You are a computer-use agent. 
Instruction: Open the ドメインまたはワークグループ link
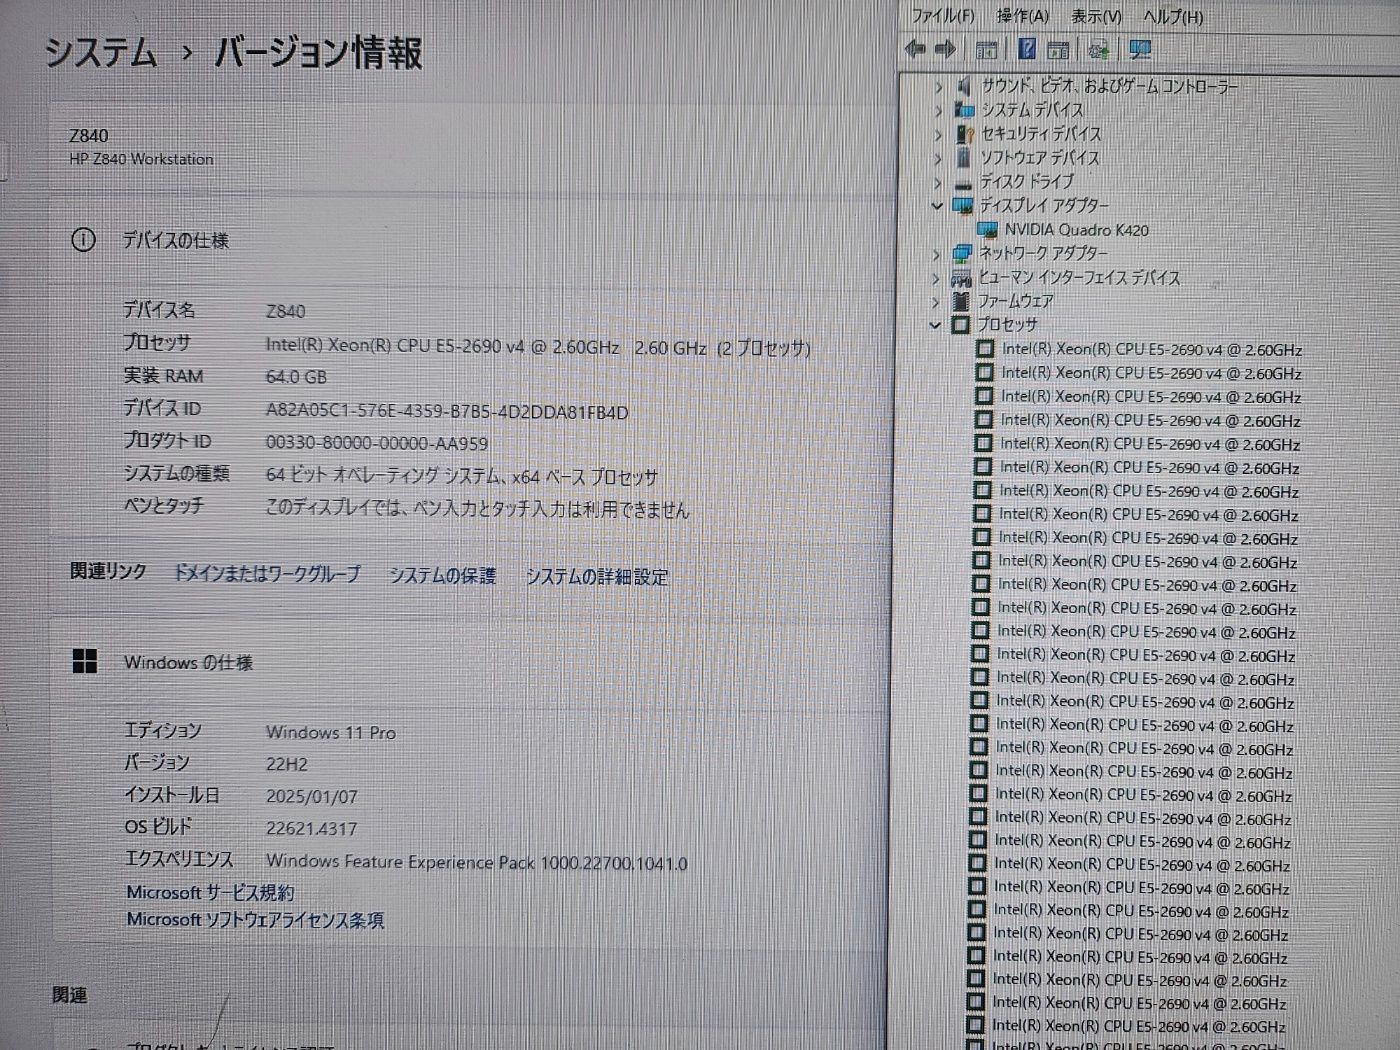point(266,574)
